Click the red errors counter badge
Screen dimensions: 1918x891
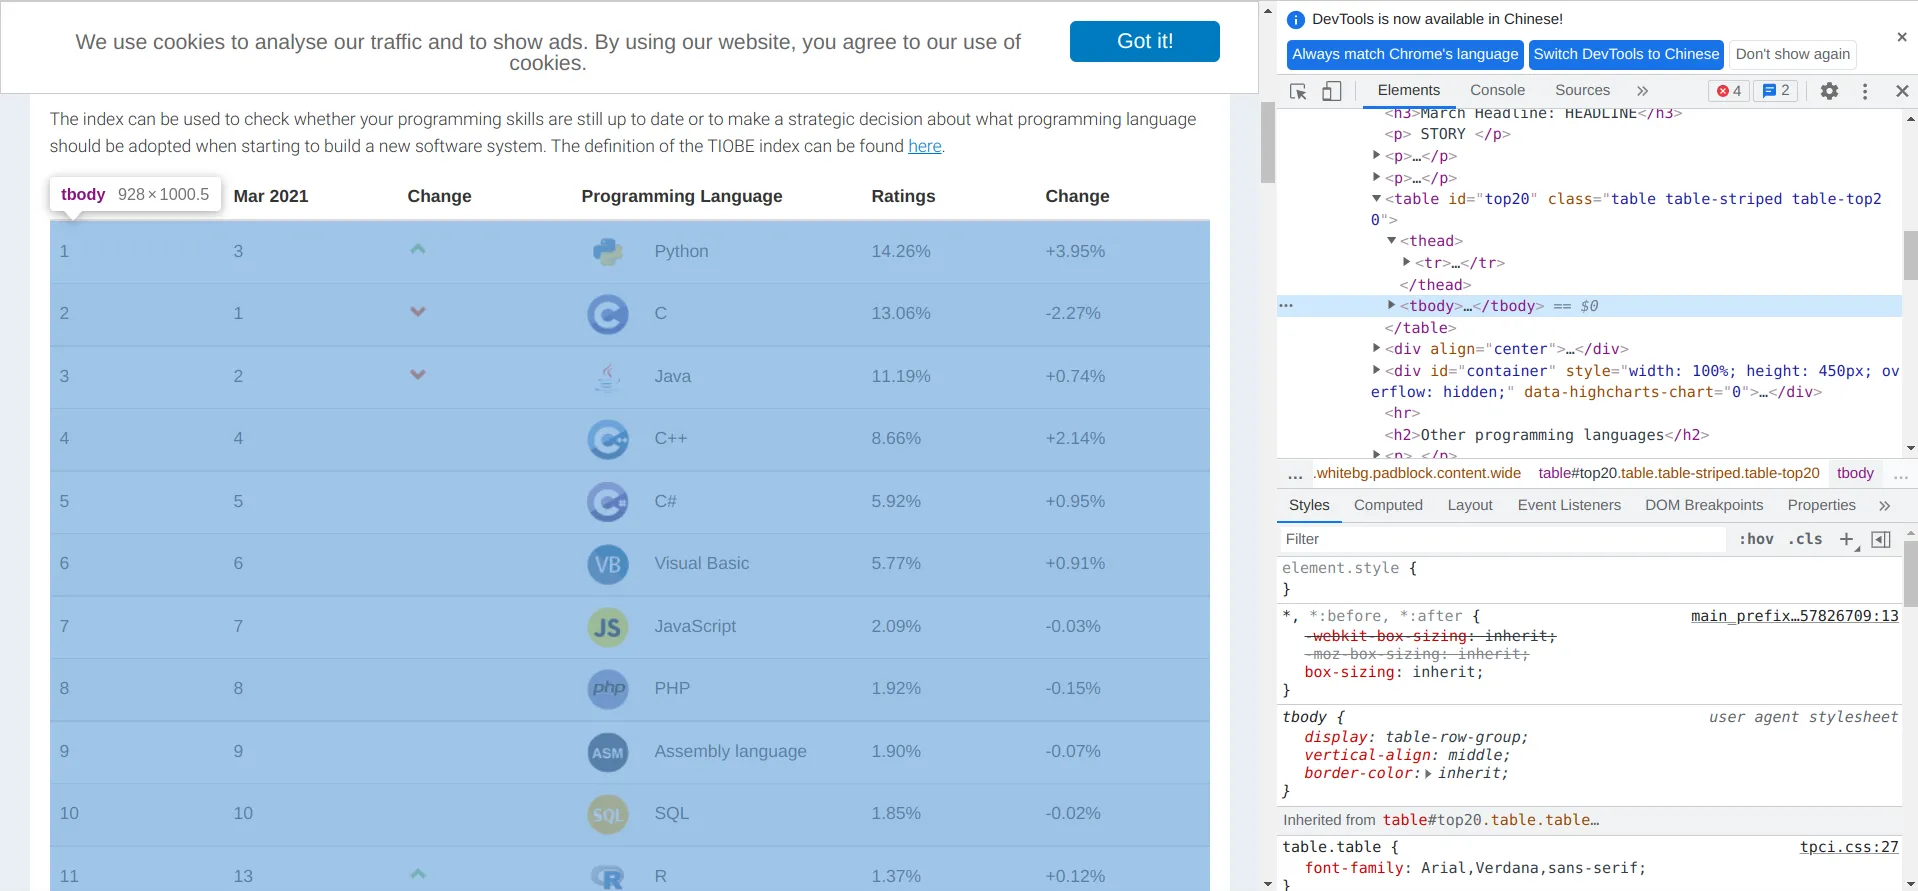(x=1729, y=91)
